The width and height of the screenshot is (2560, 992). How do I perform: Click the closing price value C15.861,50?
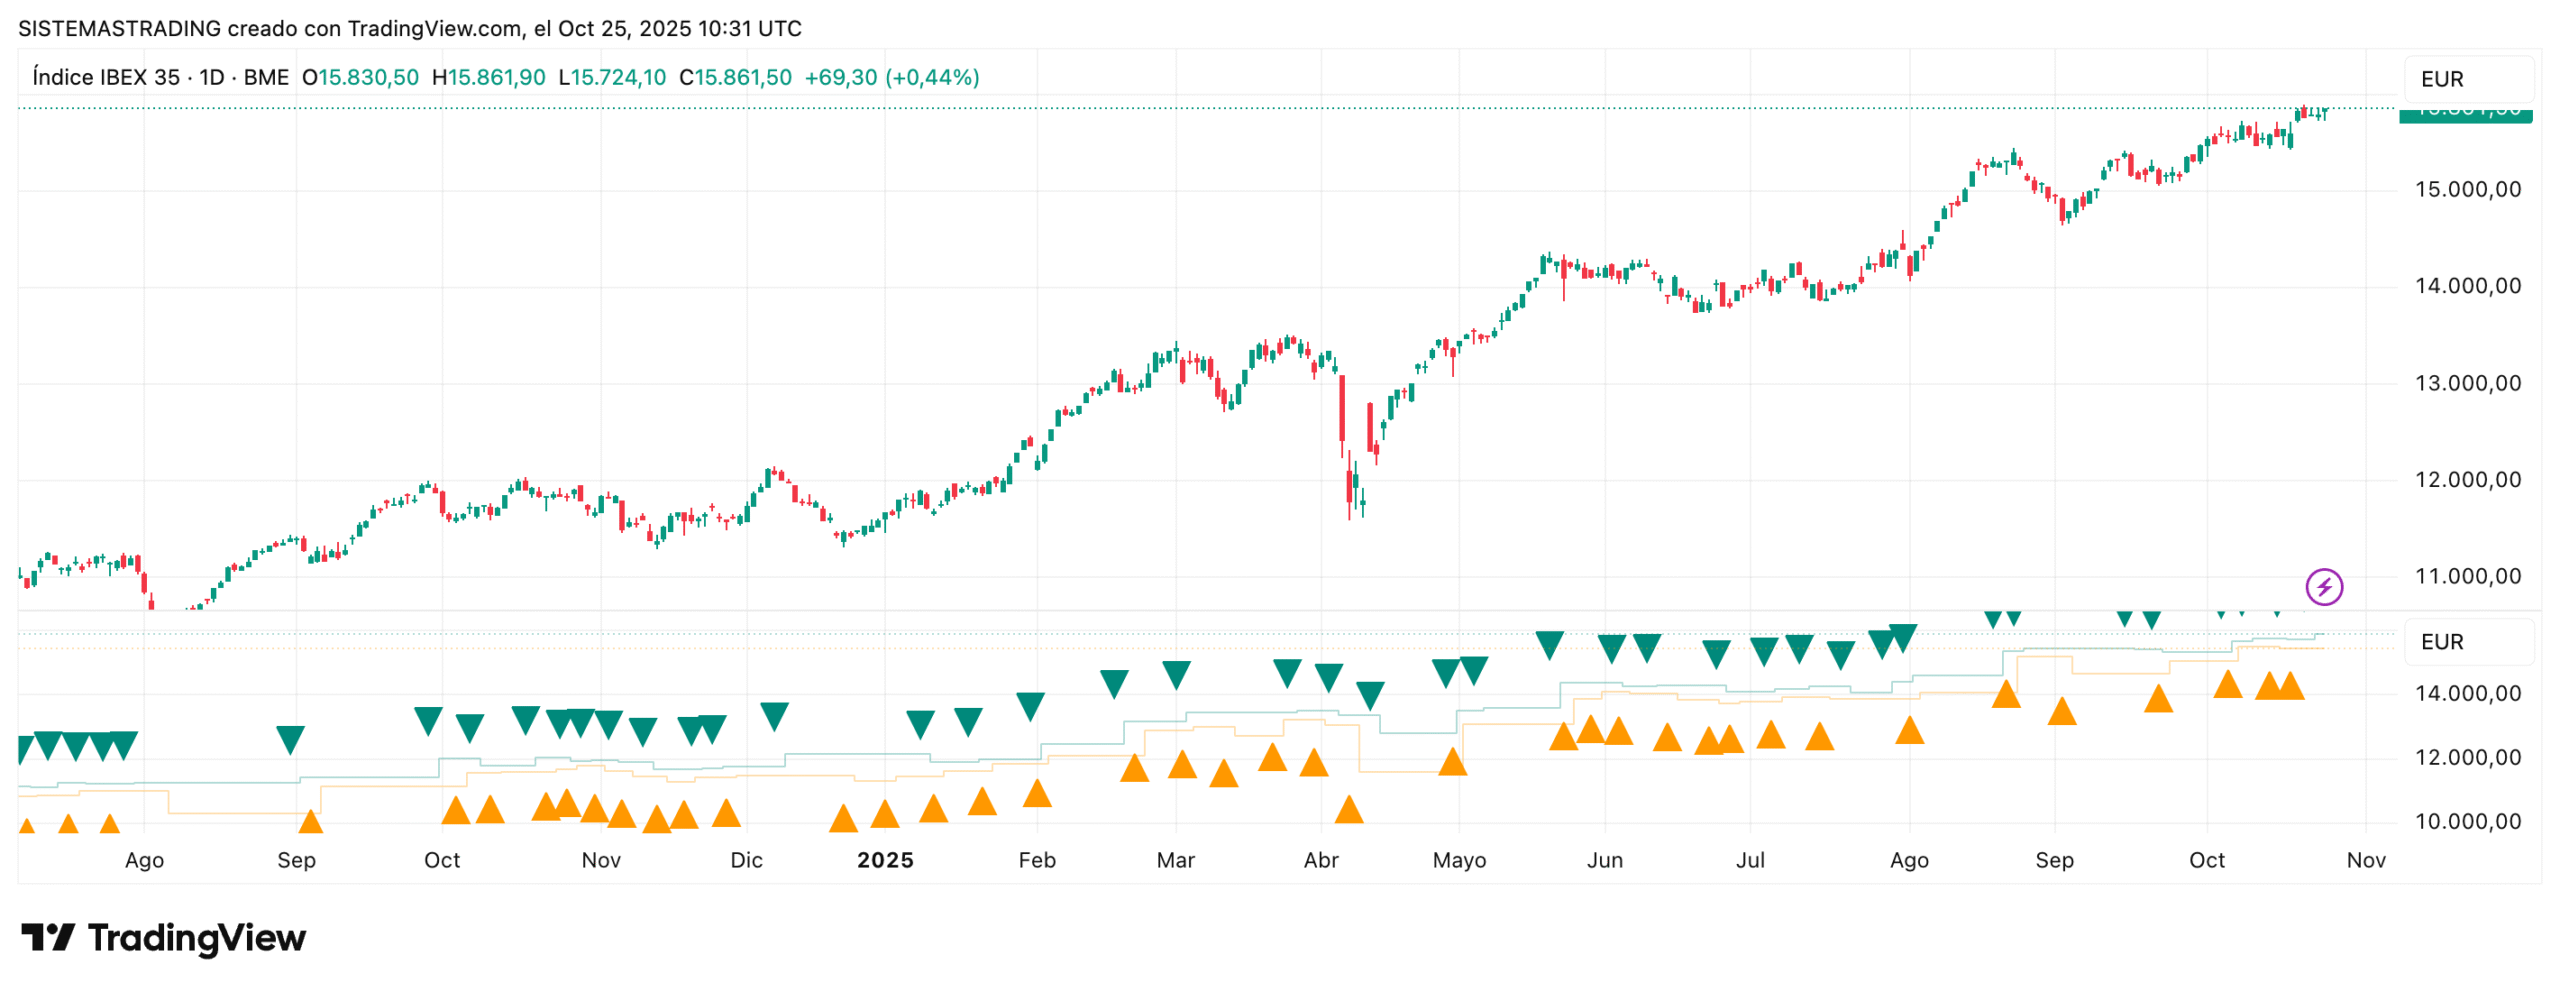pyautogui.click(x=735, y=77)
